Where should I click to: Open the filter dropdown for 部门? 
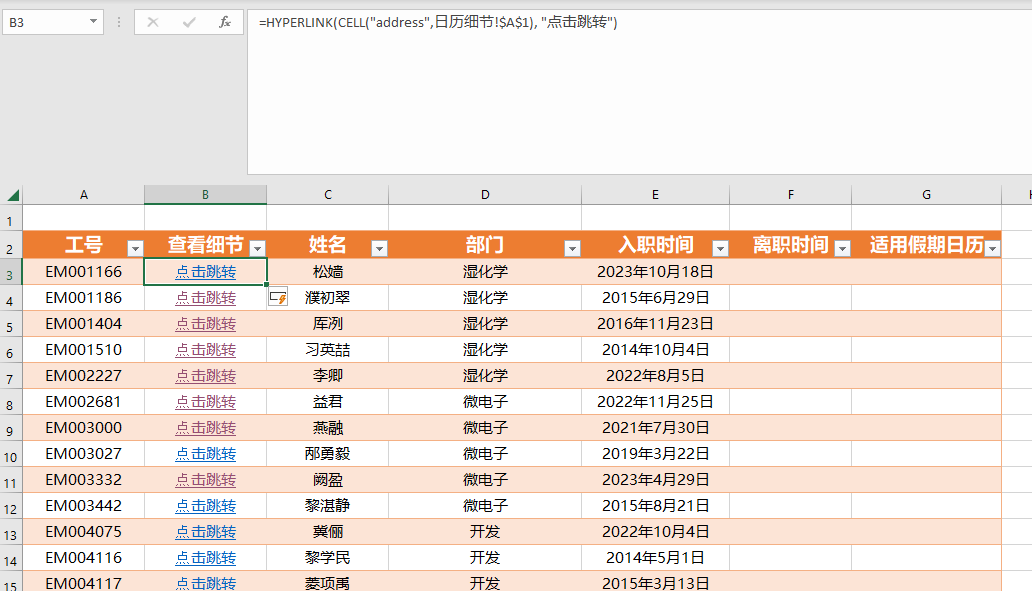click(x=571, y=246)
